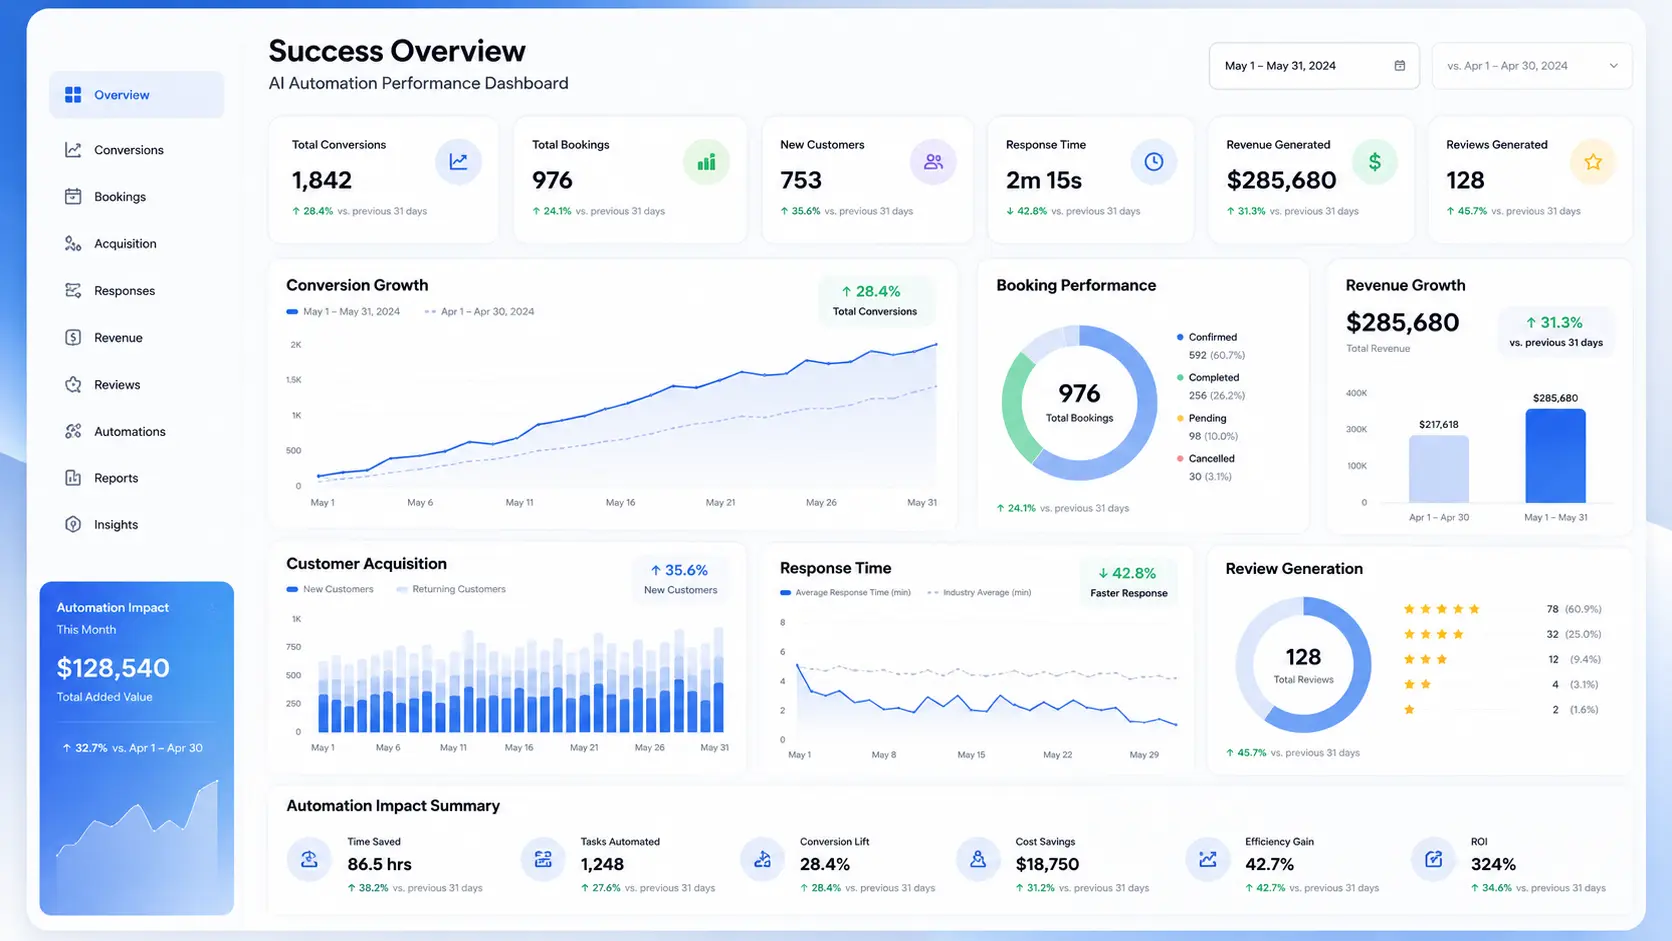Click the calendar icon in date range field
The image size is (1672, 941).
1399,66
